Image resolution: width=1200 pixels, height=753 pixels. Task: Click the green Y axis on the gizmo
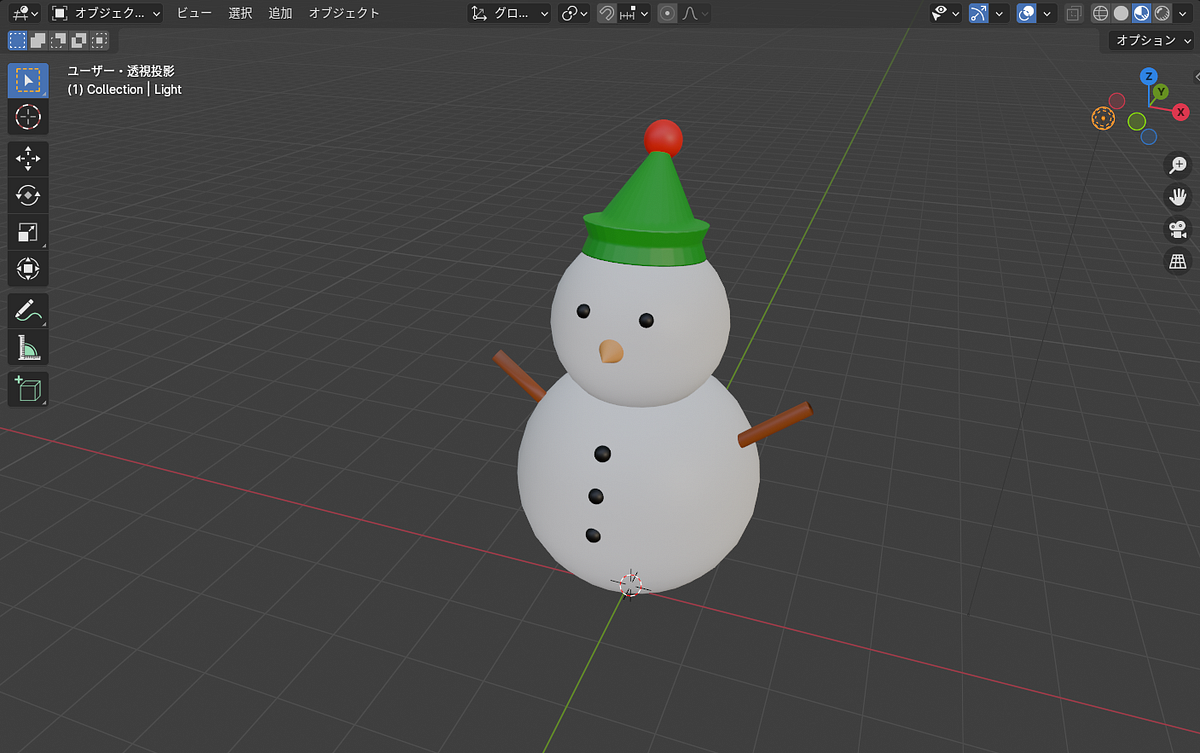pos(1160,92)
